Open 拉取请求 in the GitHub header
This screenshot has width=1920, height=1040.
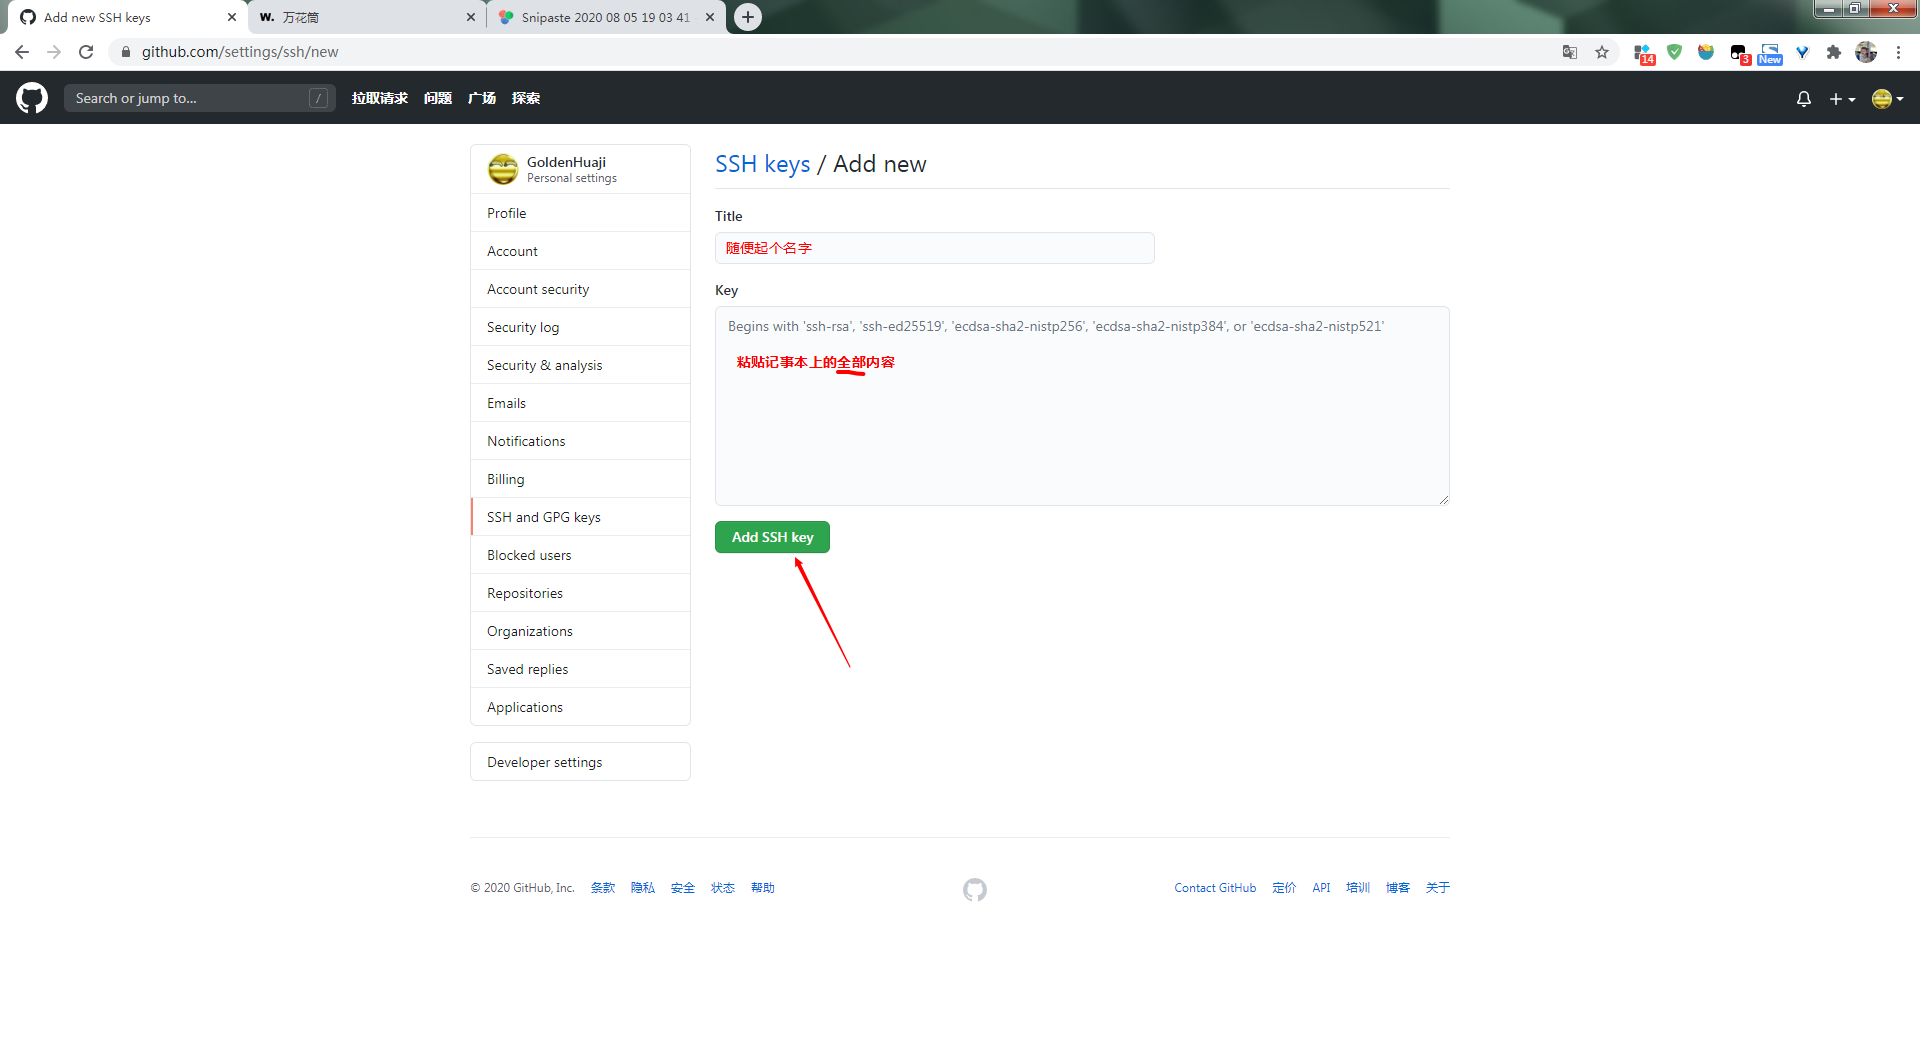(380, 98)
